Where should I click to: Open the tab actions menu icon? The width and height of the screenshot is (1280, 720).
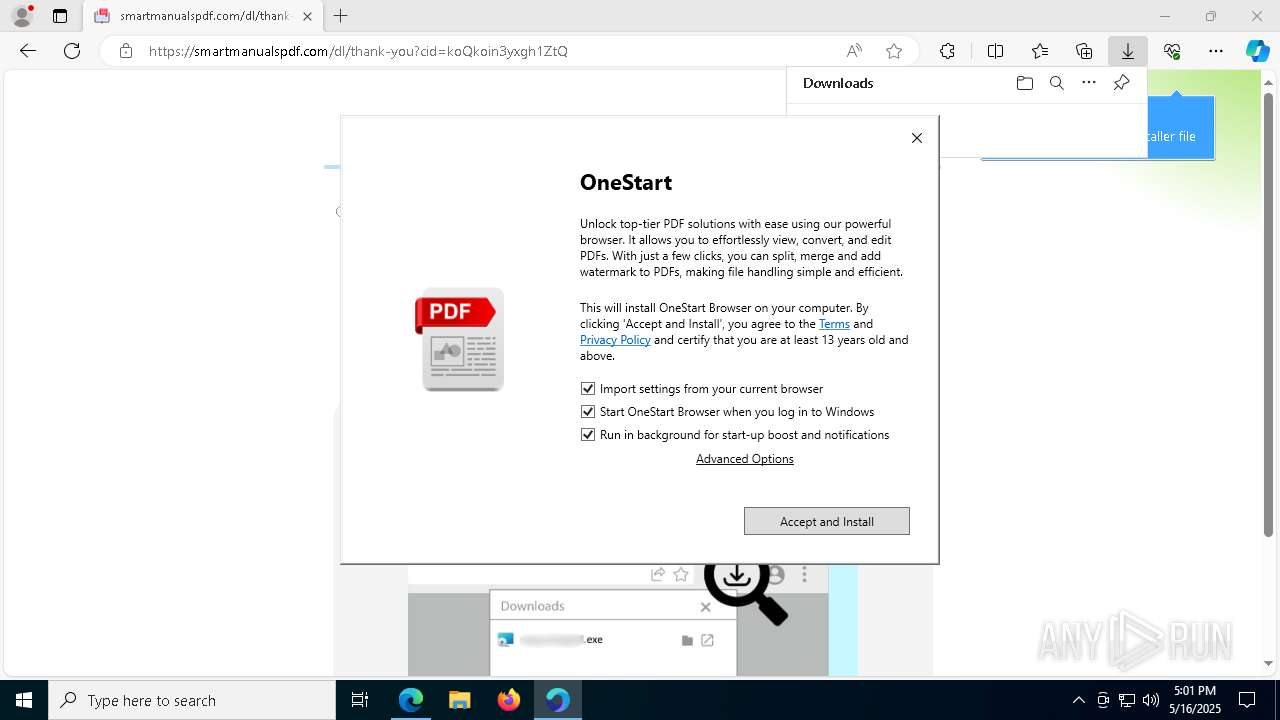(60, 16)
